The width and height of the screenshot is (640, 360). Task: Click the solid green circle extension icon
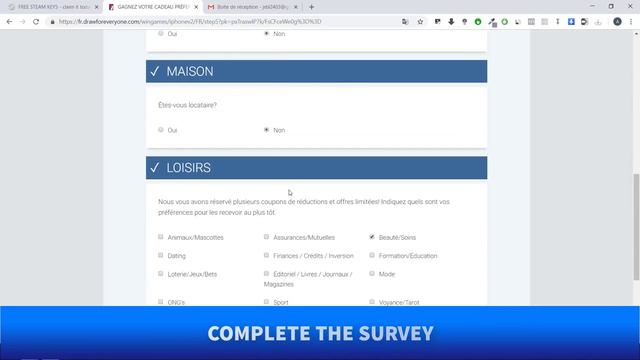click(478, 22)
